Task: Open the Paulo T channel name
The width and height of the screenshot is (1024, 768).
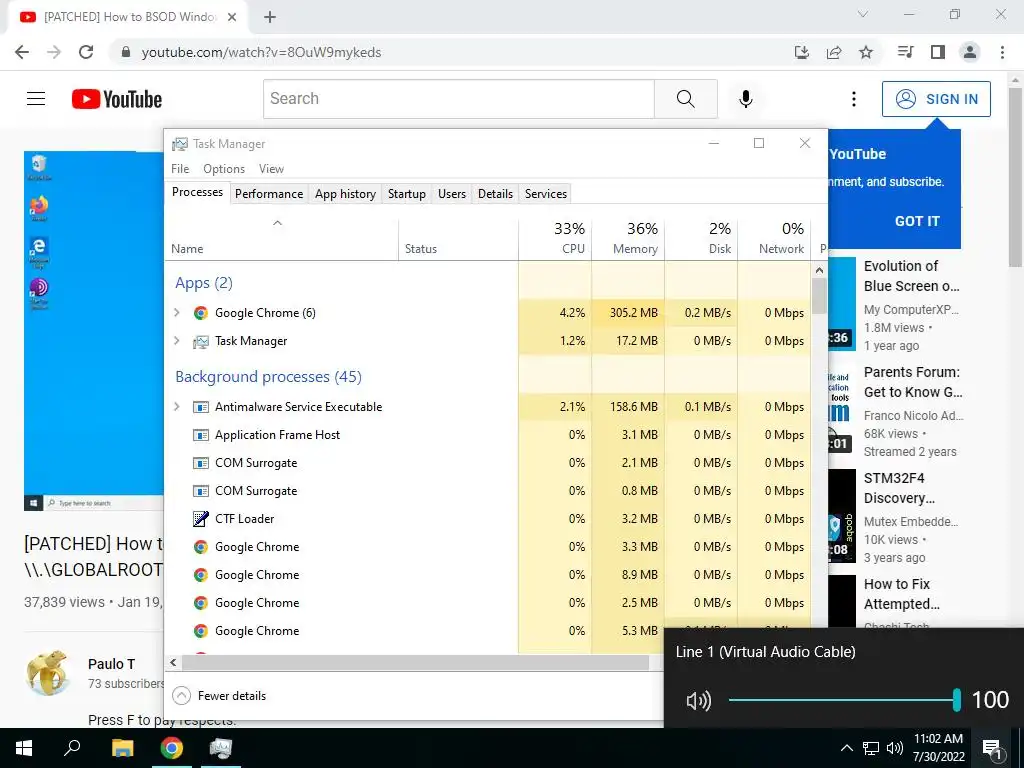Action: 112,664
